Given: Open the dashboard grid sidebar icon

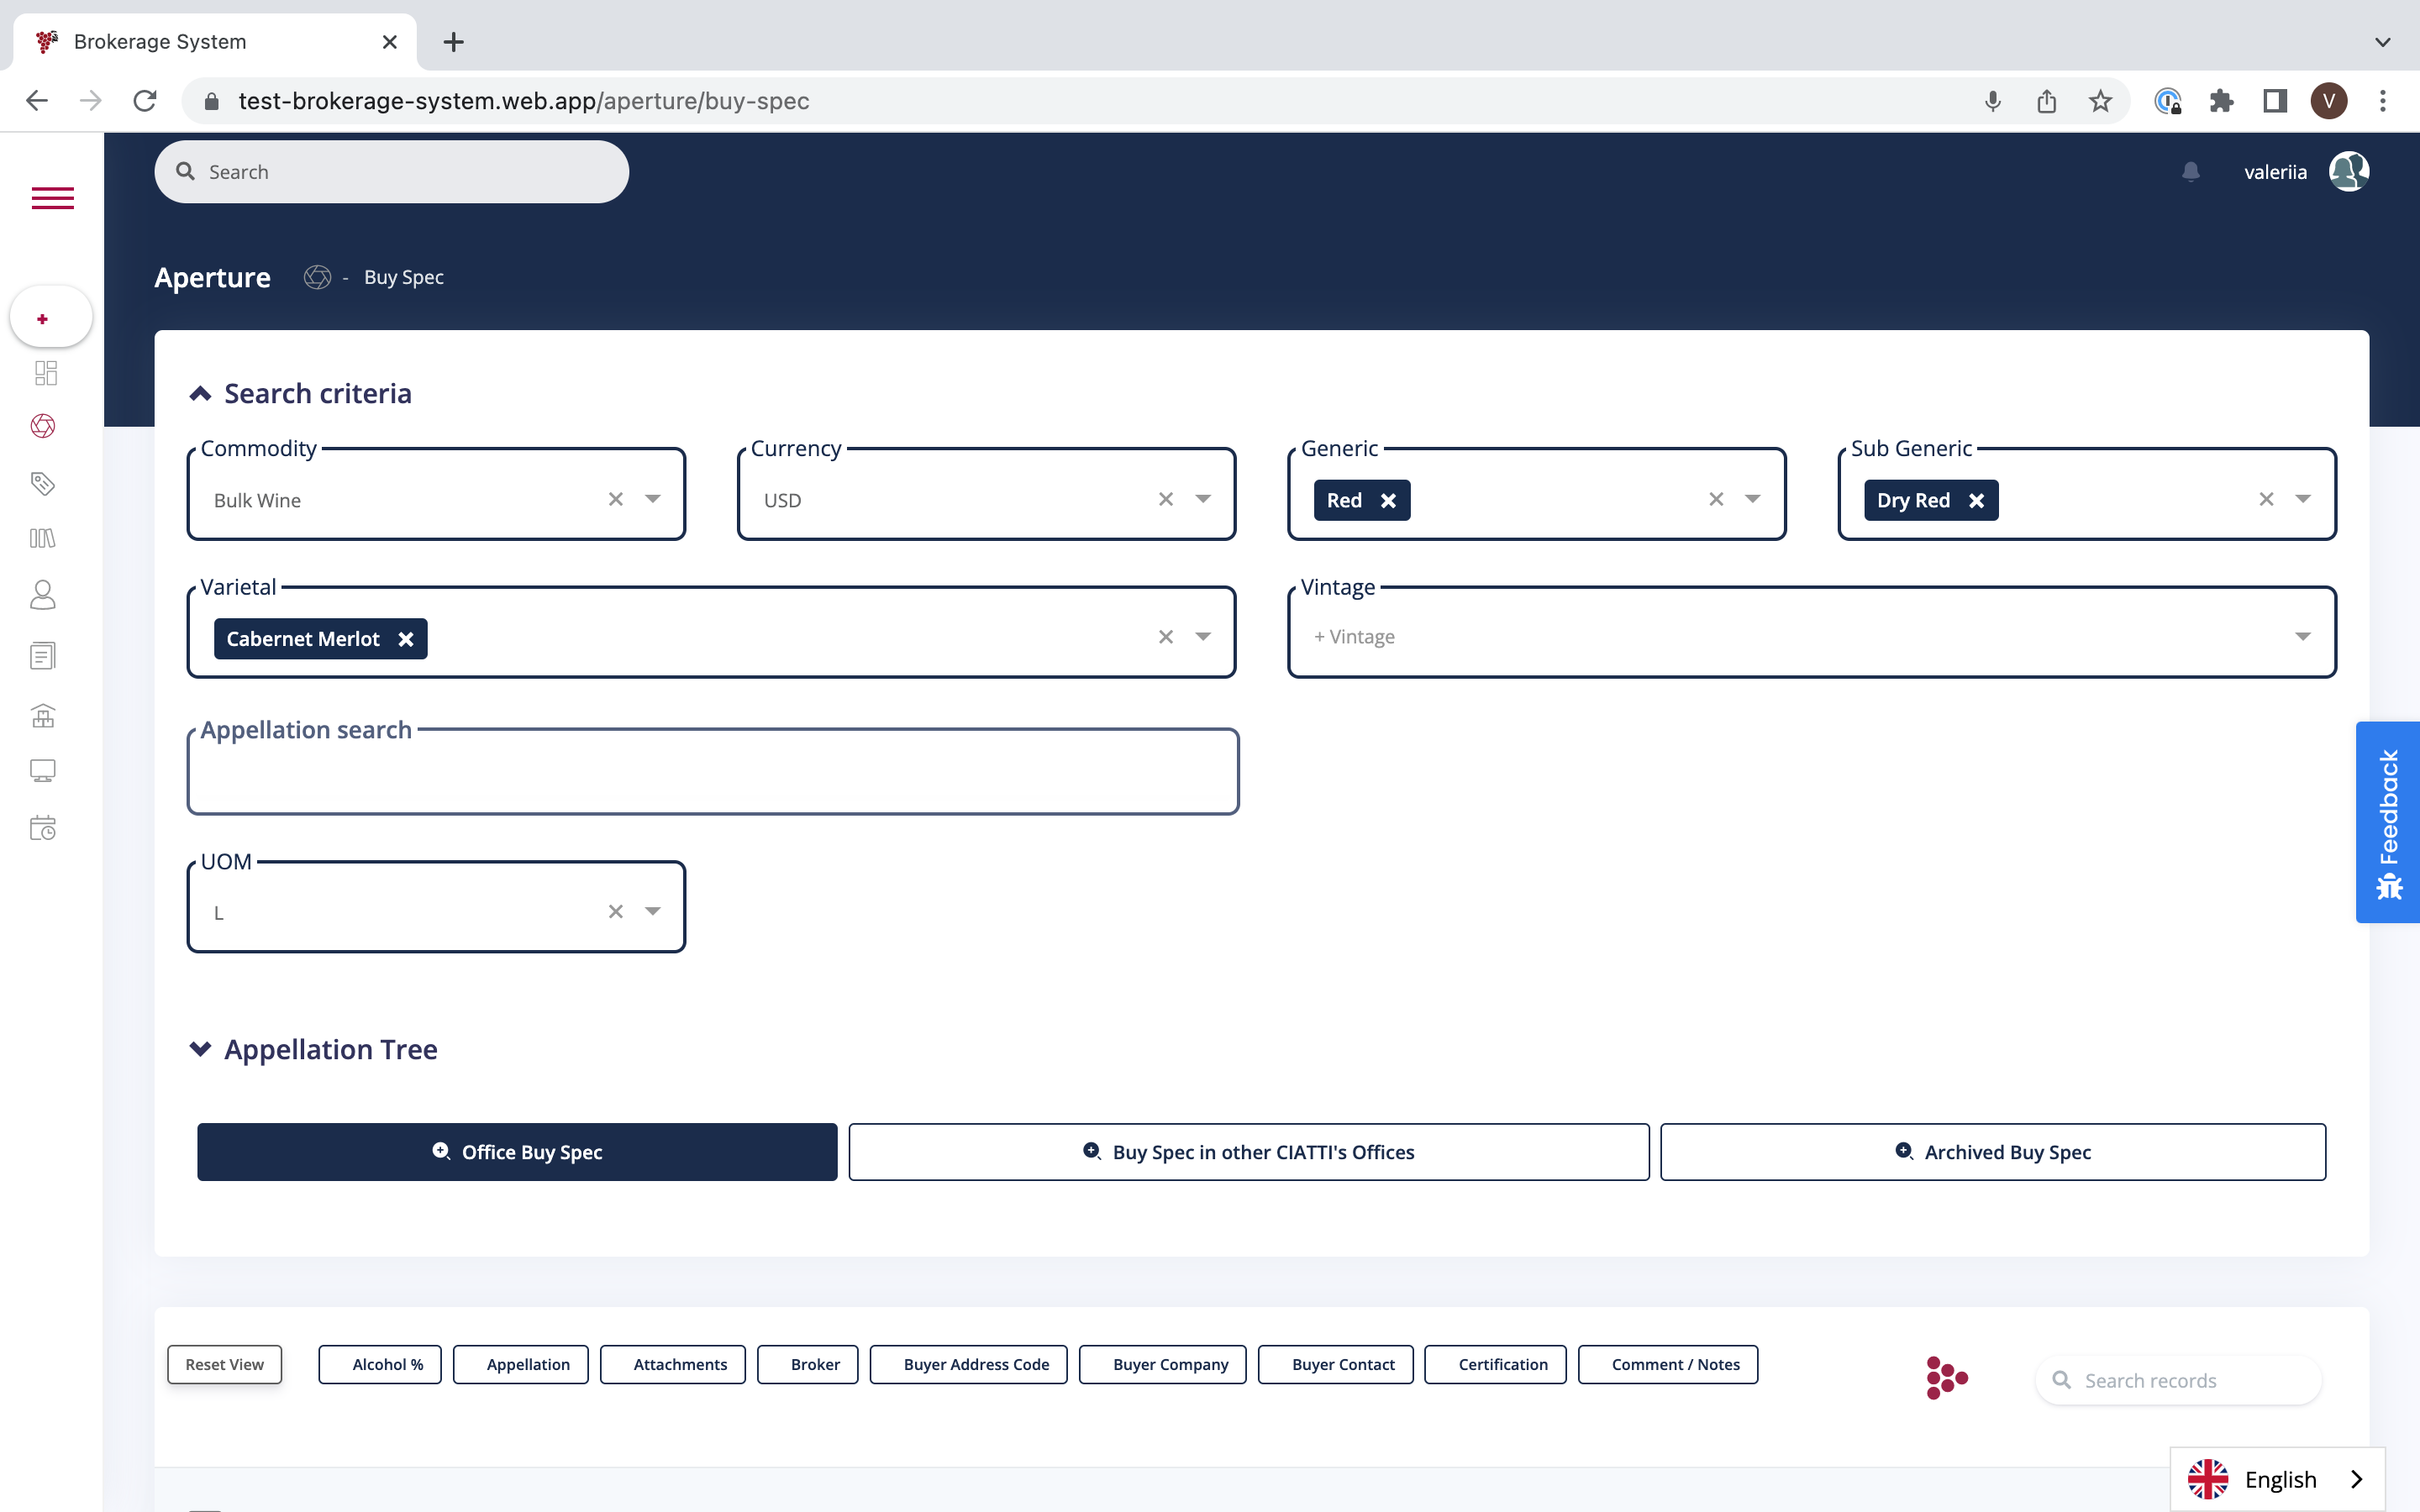Looking at the screenshot, I should click(45, 373).
